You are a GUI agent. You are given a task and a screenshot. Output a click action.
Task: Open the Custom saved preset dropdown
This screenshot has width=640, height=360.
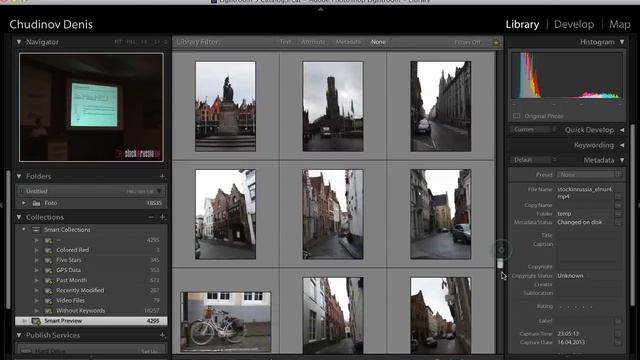coord(533,129)
